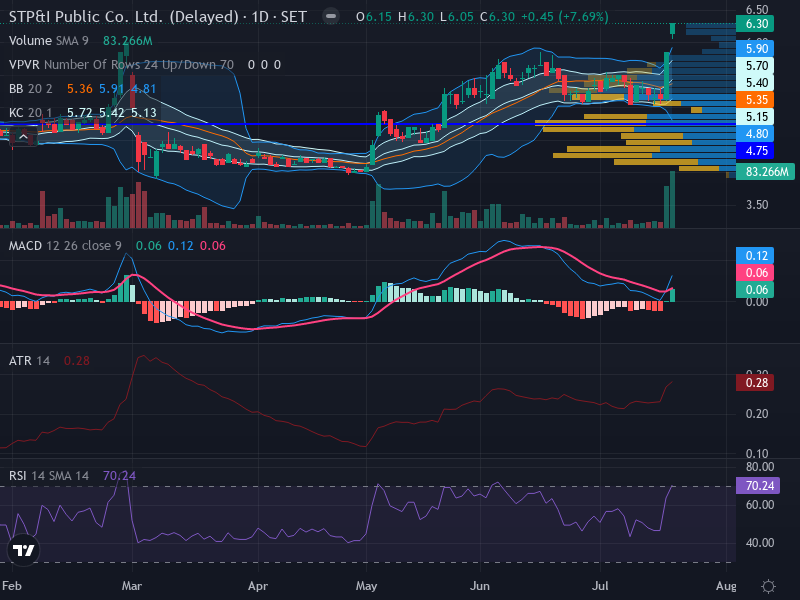The height and width of the screenshot is (600, 800).
Task: Click the 5.72 KC legend value
Action: (80, 112)
